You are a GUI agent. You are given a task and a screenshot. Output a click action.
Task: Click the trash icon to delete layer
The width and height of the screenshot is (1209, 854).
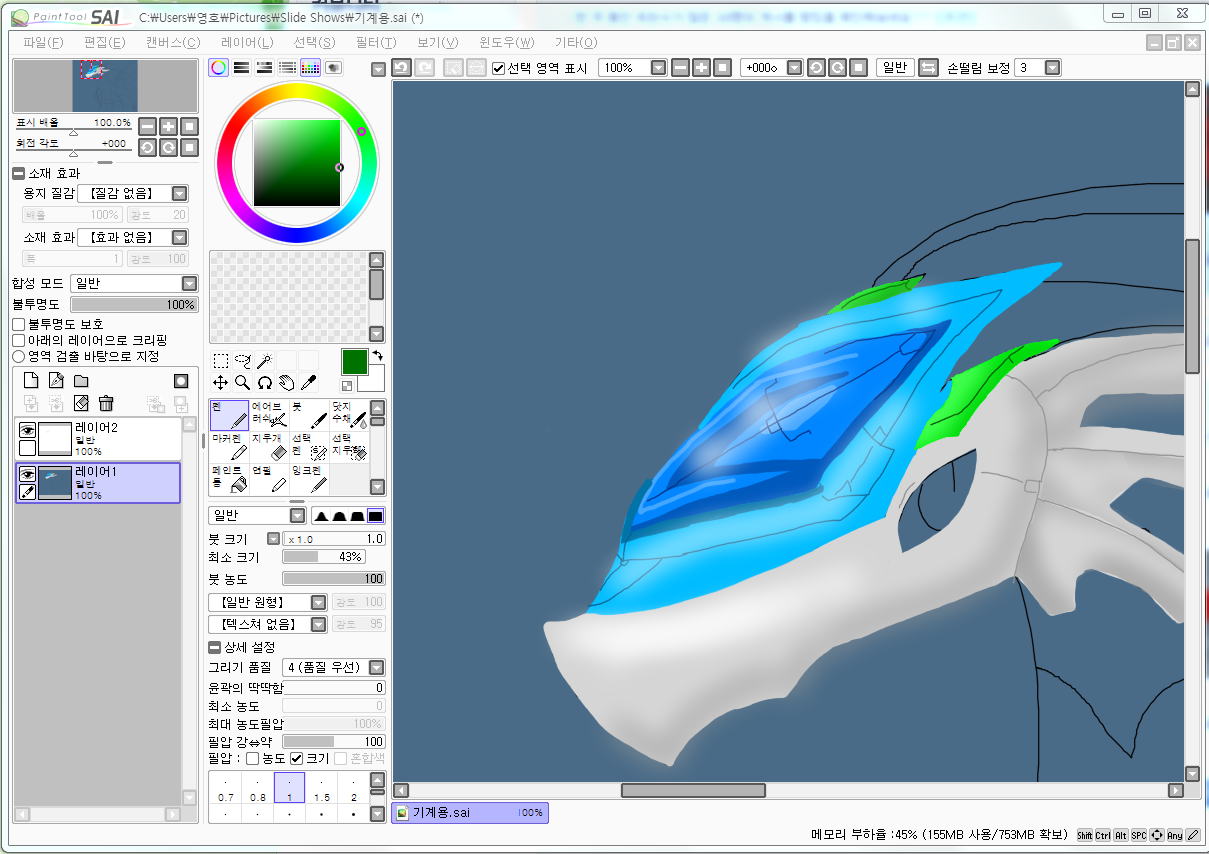pyautogui.click(x=106, y=403)
